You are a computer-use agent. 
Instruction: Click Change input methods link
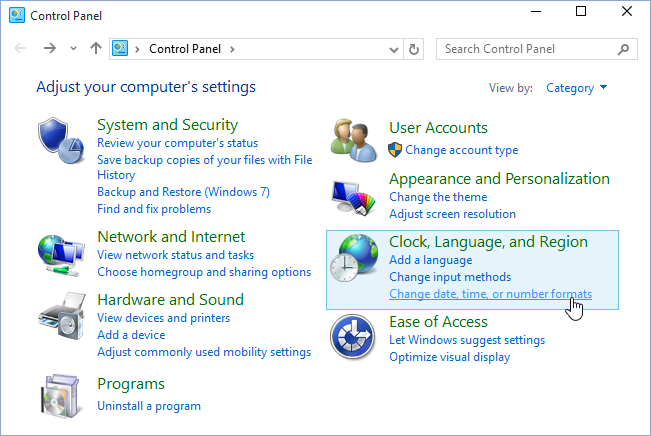click(450, 277)
